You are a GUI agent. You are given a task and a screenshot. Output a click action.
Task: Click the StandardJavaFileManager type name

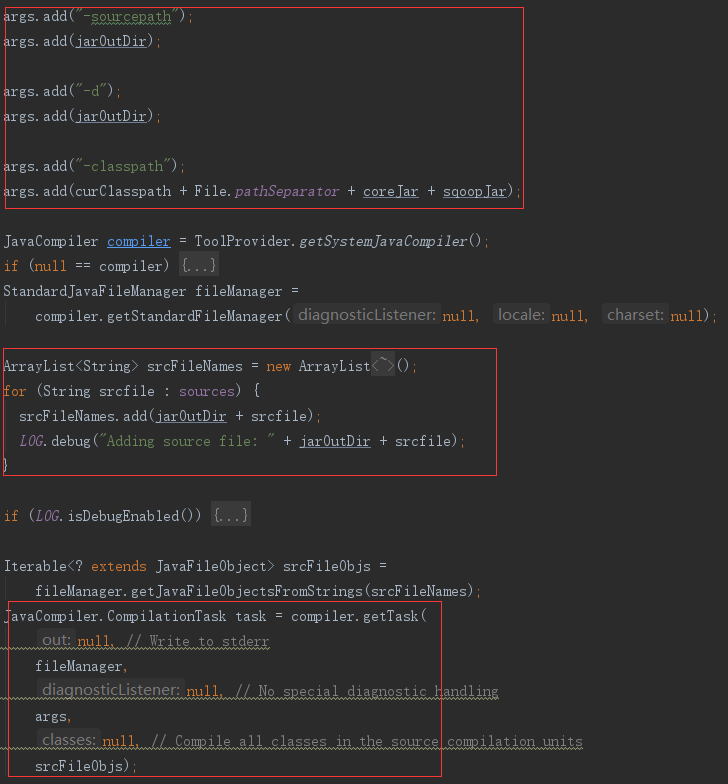pyautogui.click(x=94, y=291)
